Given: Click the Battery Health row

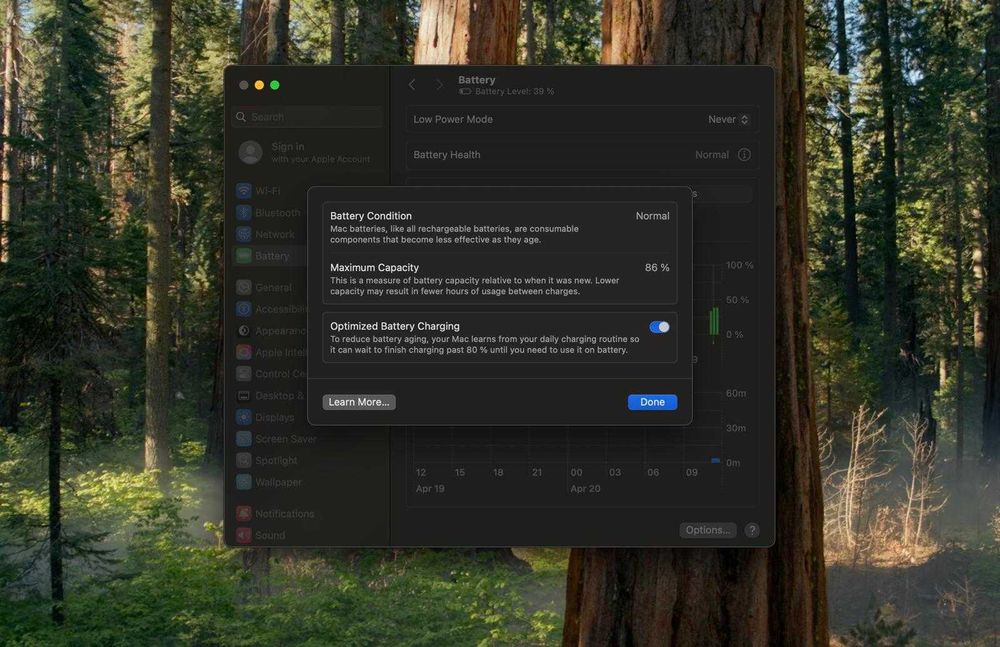Looking at the screenshot, I should pyautogui.click(x=582, y=155).
